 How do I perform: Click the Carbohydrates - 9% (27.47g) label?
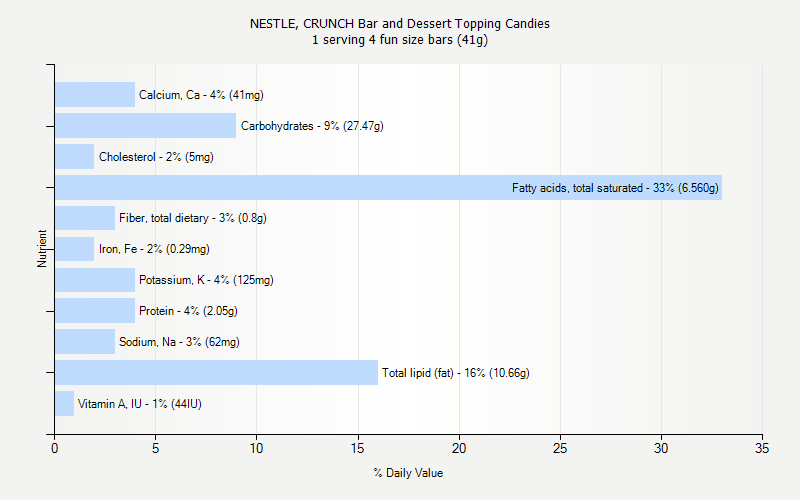tap(312, 126)
